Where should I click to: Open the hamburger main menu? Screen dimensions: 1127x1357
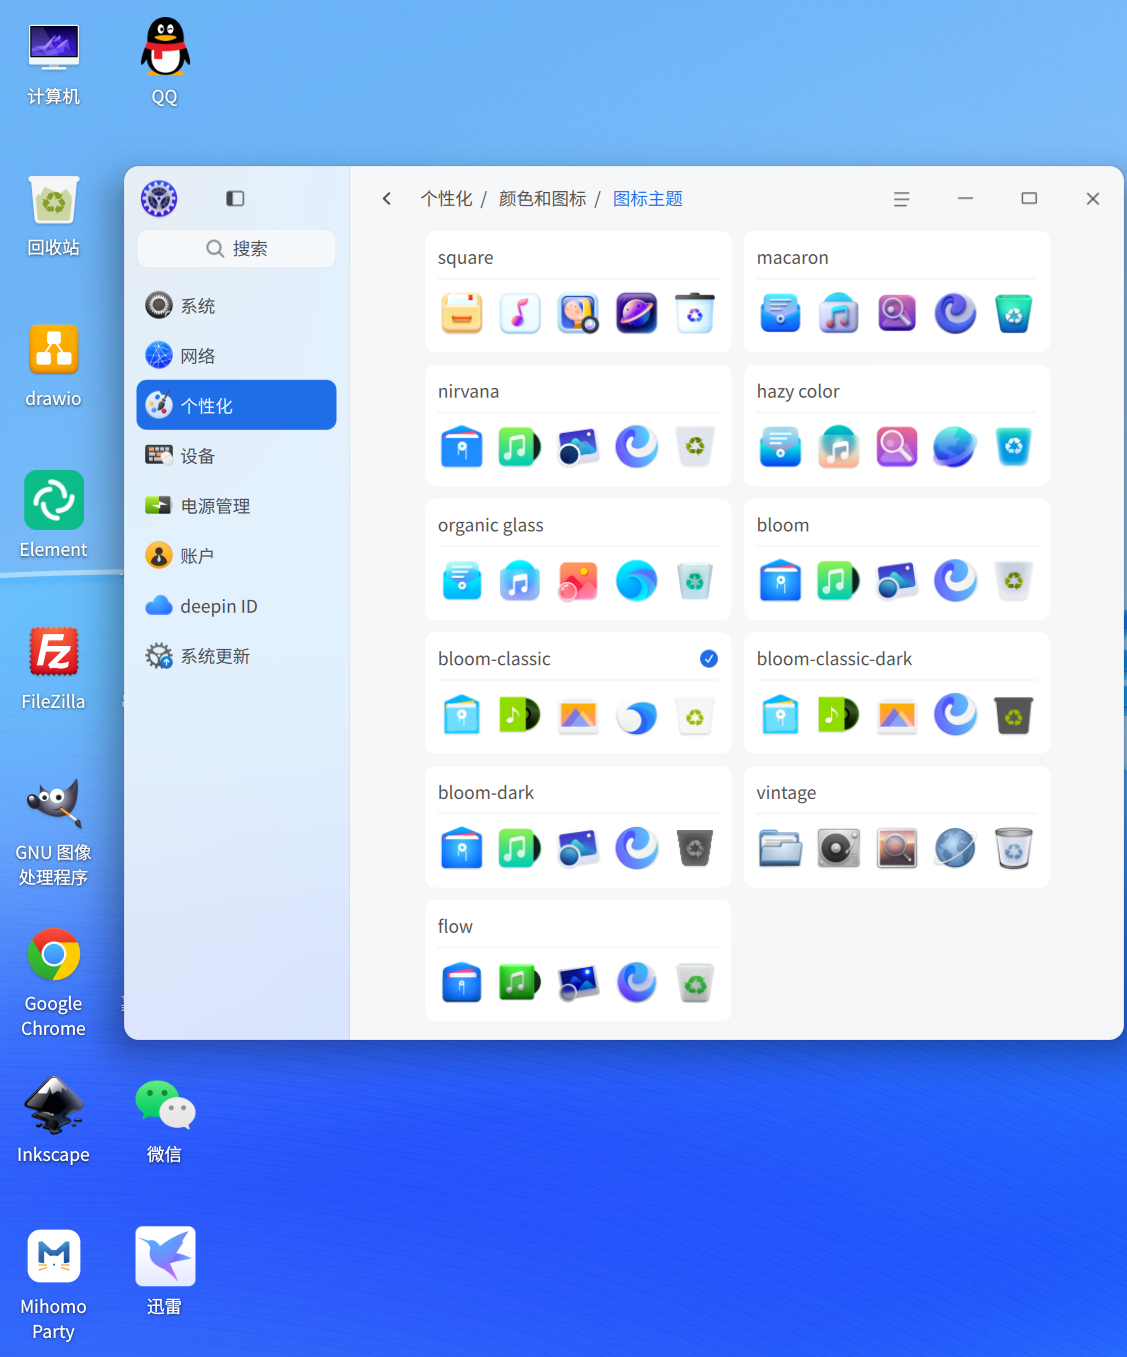[901, 198]
